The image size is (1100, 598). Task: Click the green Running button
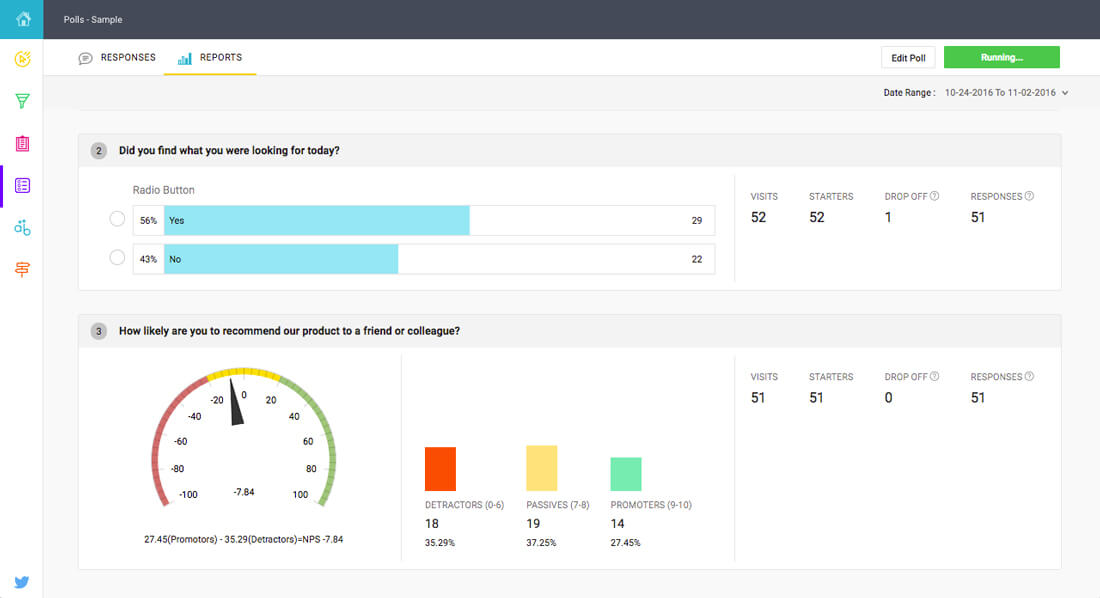pos(1001,58)
